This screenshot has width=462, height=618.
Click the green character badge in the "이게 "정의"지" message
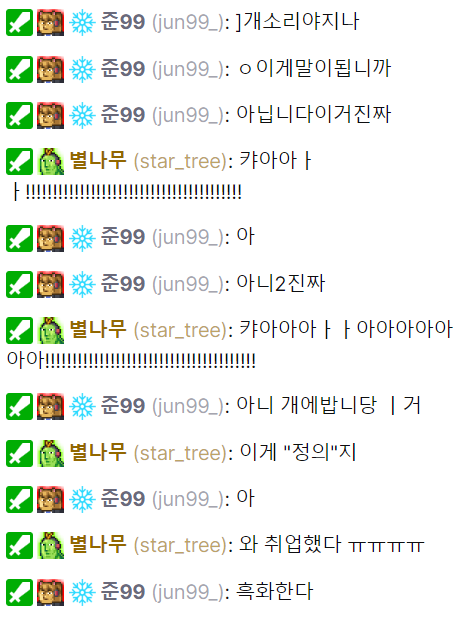pyautogui.click(x=51, y=453)
